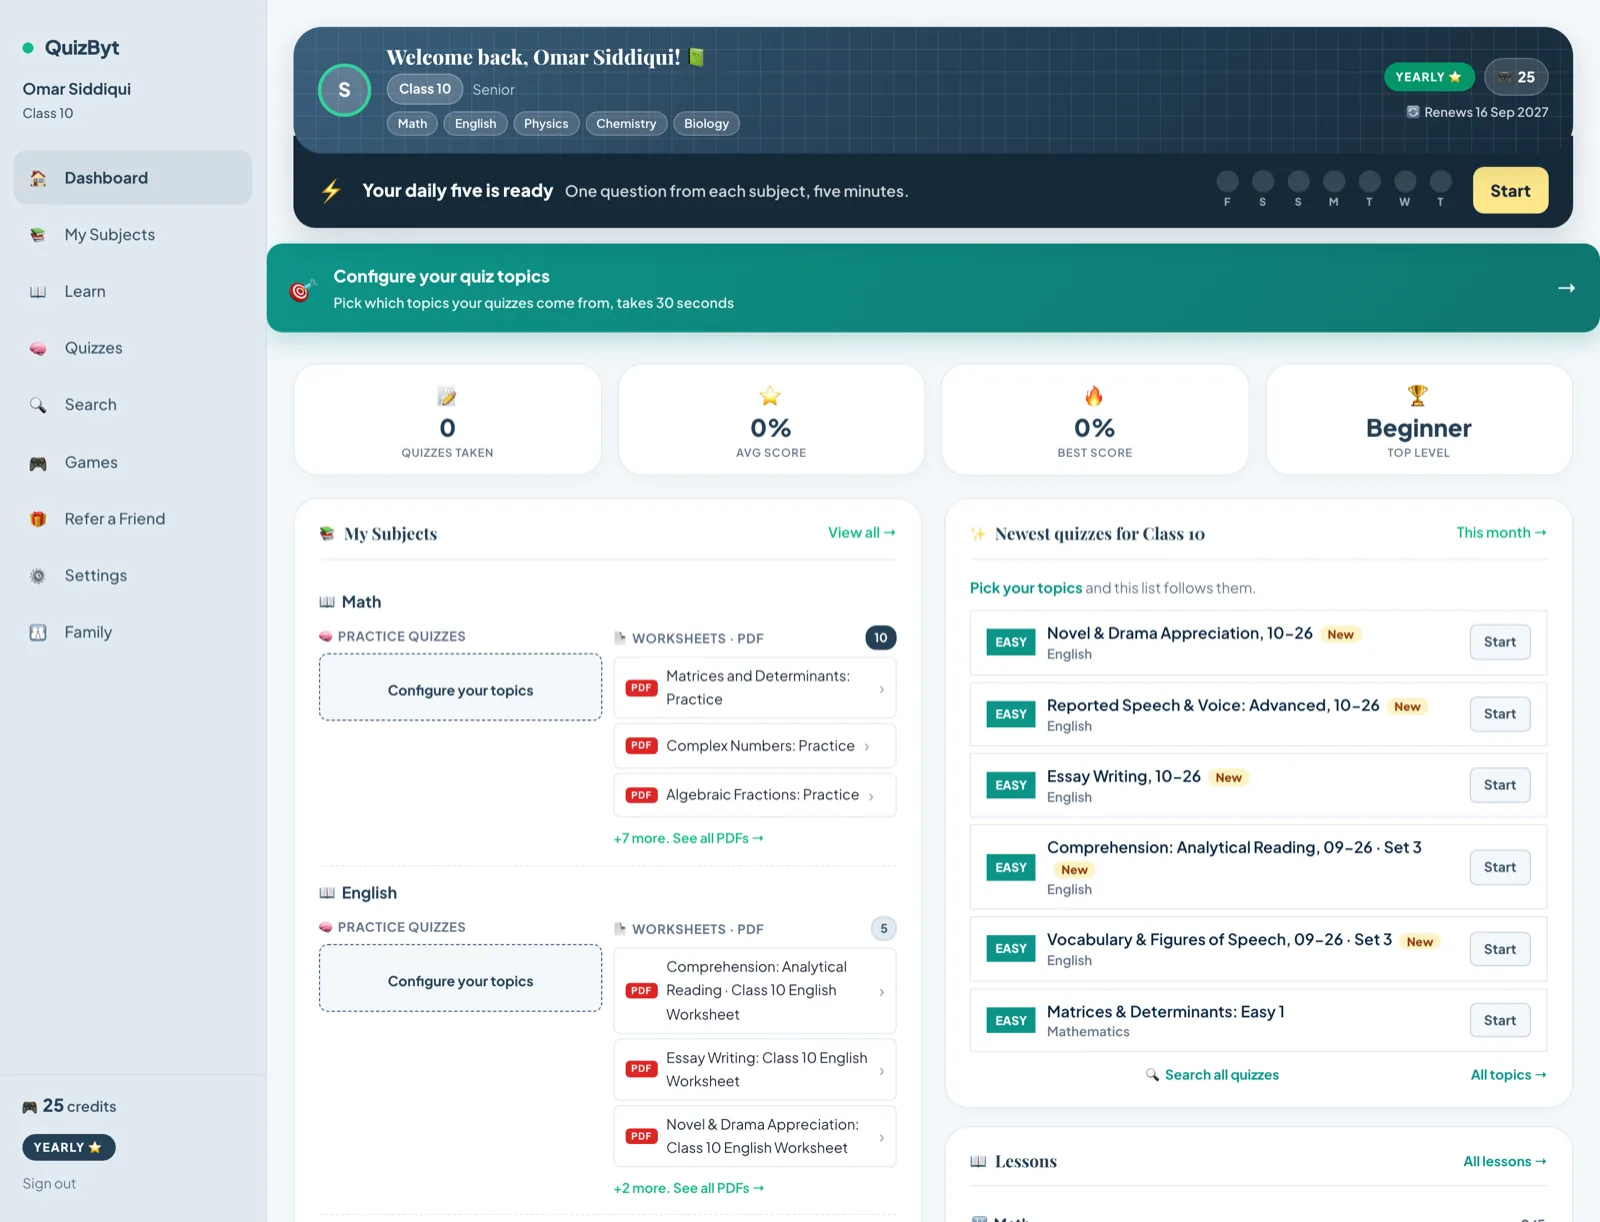The height and width of the screenshot is (1222, 1600).
Task: Click the user avatar circle labeled S
Action: pos(344,90)
